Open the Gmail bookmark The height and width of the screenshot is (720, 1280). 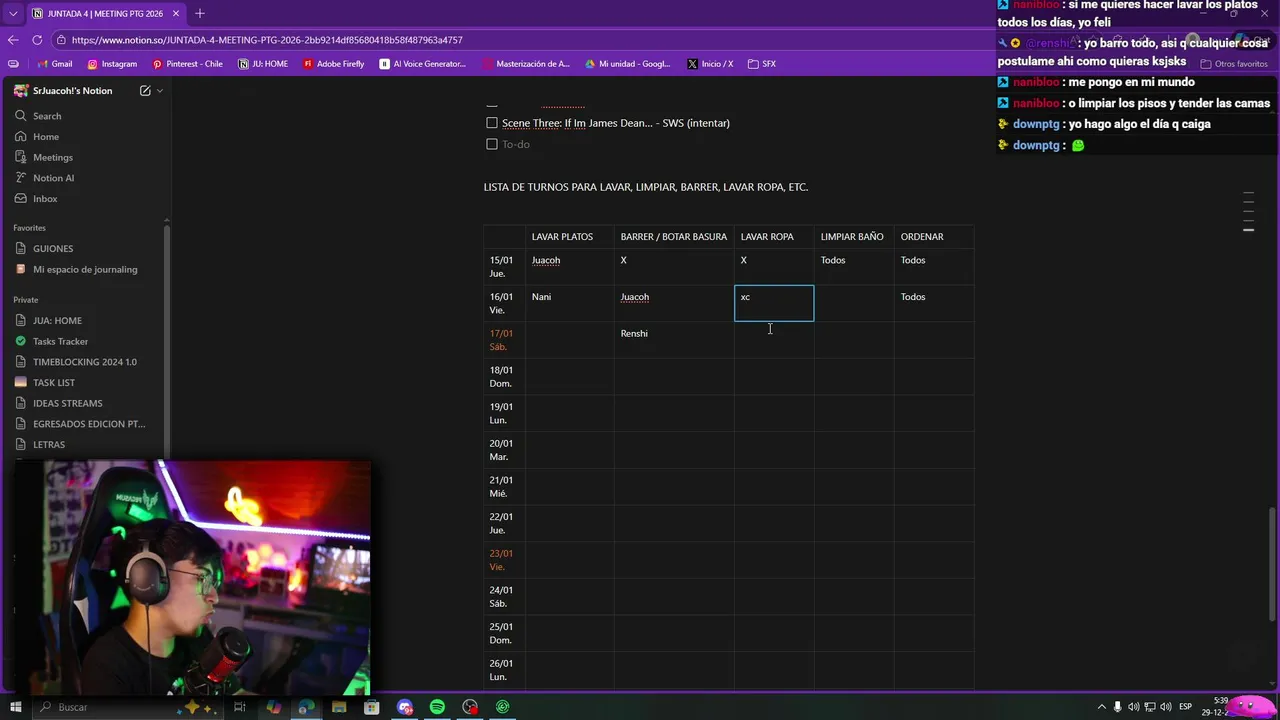tap(54, 64)
